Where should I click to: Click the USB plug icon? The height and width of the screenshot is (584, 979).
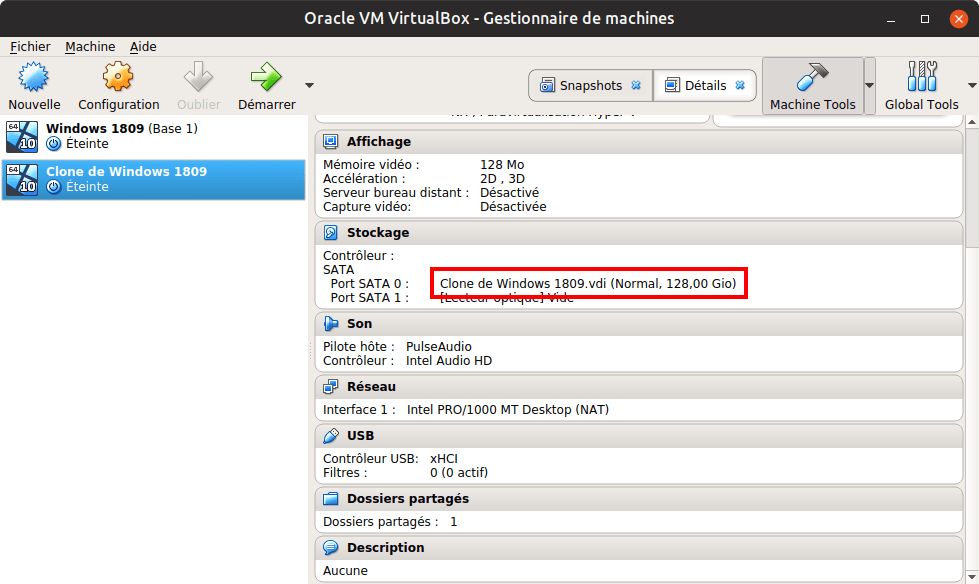point(330,436)
